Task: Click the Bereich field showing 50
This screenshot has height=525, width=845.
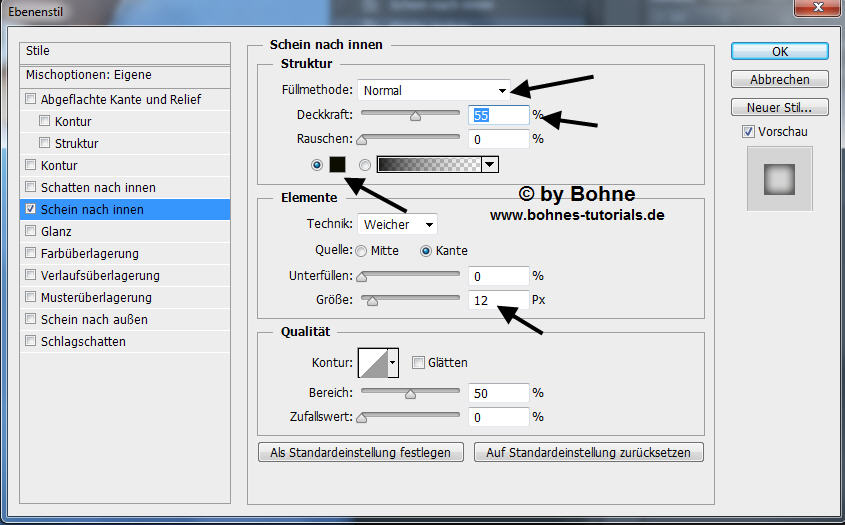Action: (x=498, y=393)
